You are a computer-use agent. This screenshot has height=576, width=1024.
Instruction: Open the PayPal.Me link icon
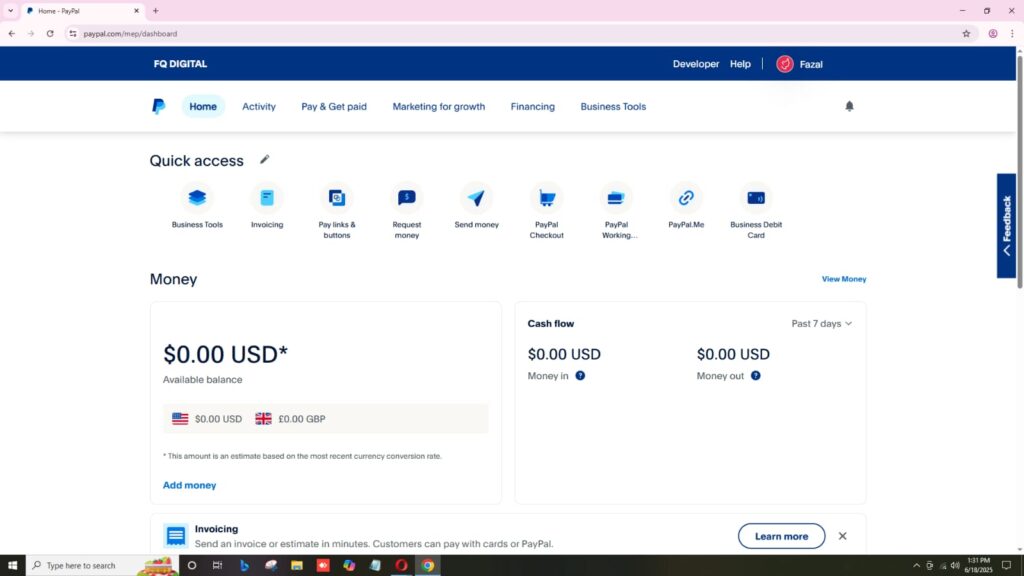(686, 198)
